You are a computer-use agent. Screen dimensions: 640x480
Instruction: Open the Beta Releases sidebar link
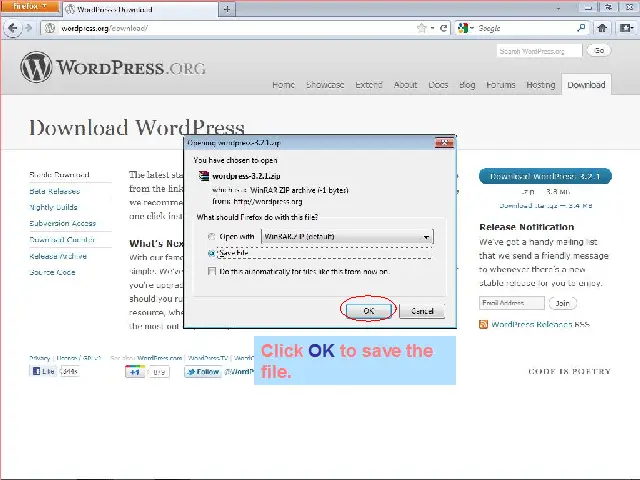click(x=55, y=191)
